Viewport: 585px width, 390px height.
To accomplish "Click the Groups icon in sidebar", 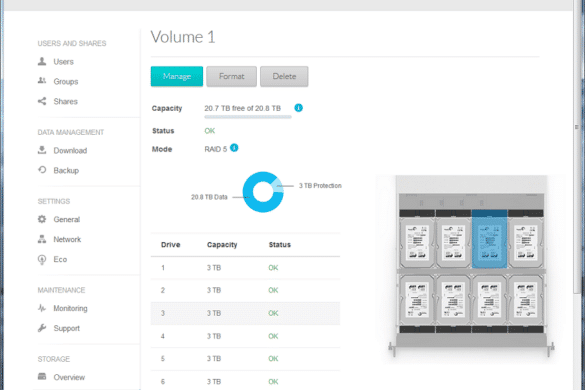I will pos(42,81).
